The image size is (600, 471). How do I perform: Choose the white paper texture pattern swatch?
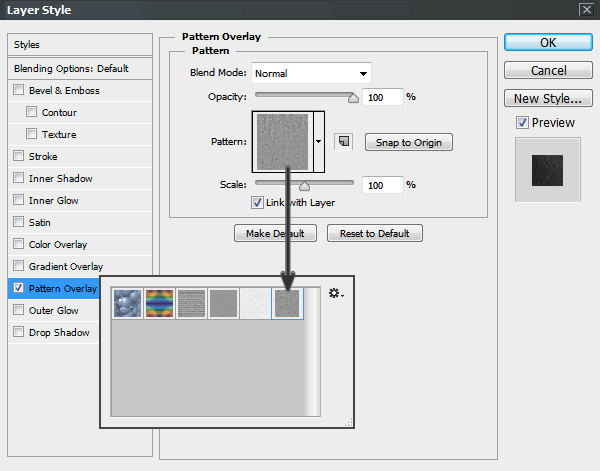(256, 304)
